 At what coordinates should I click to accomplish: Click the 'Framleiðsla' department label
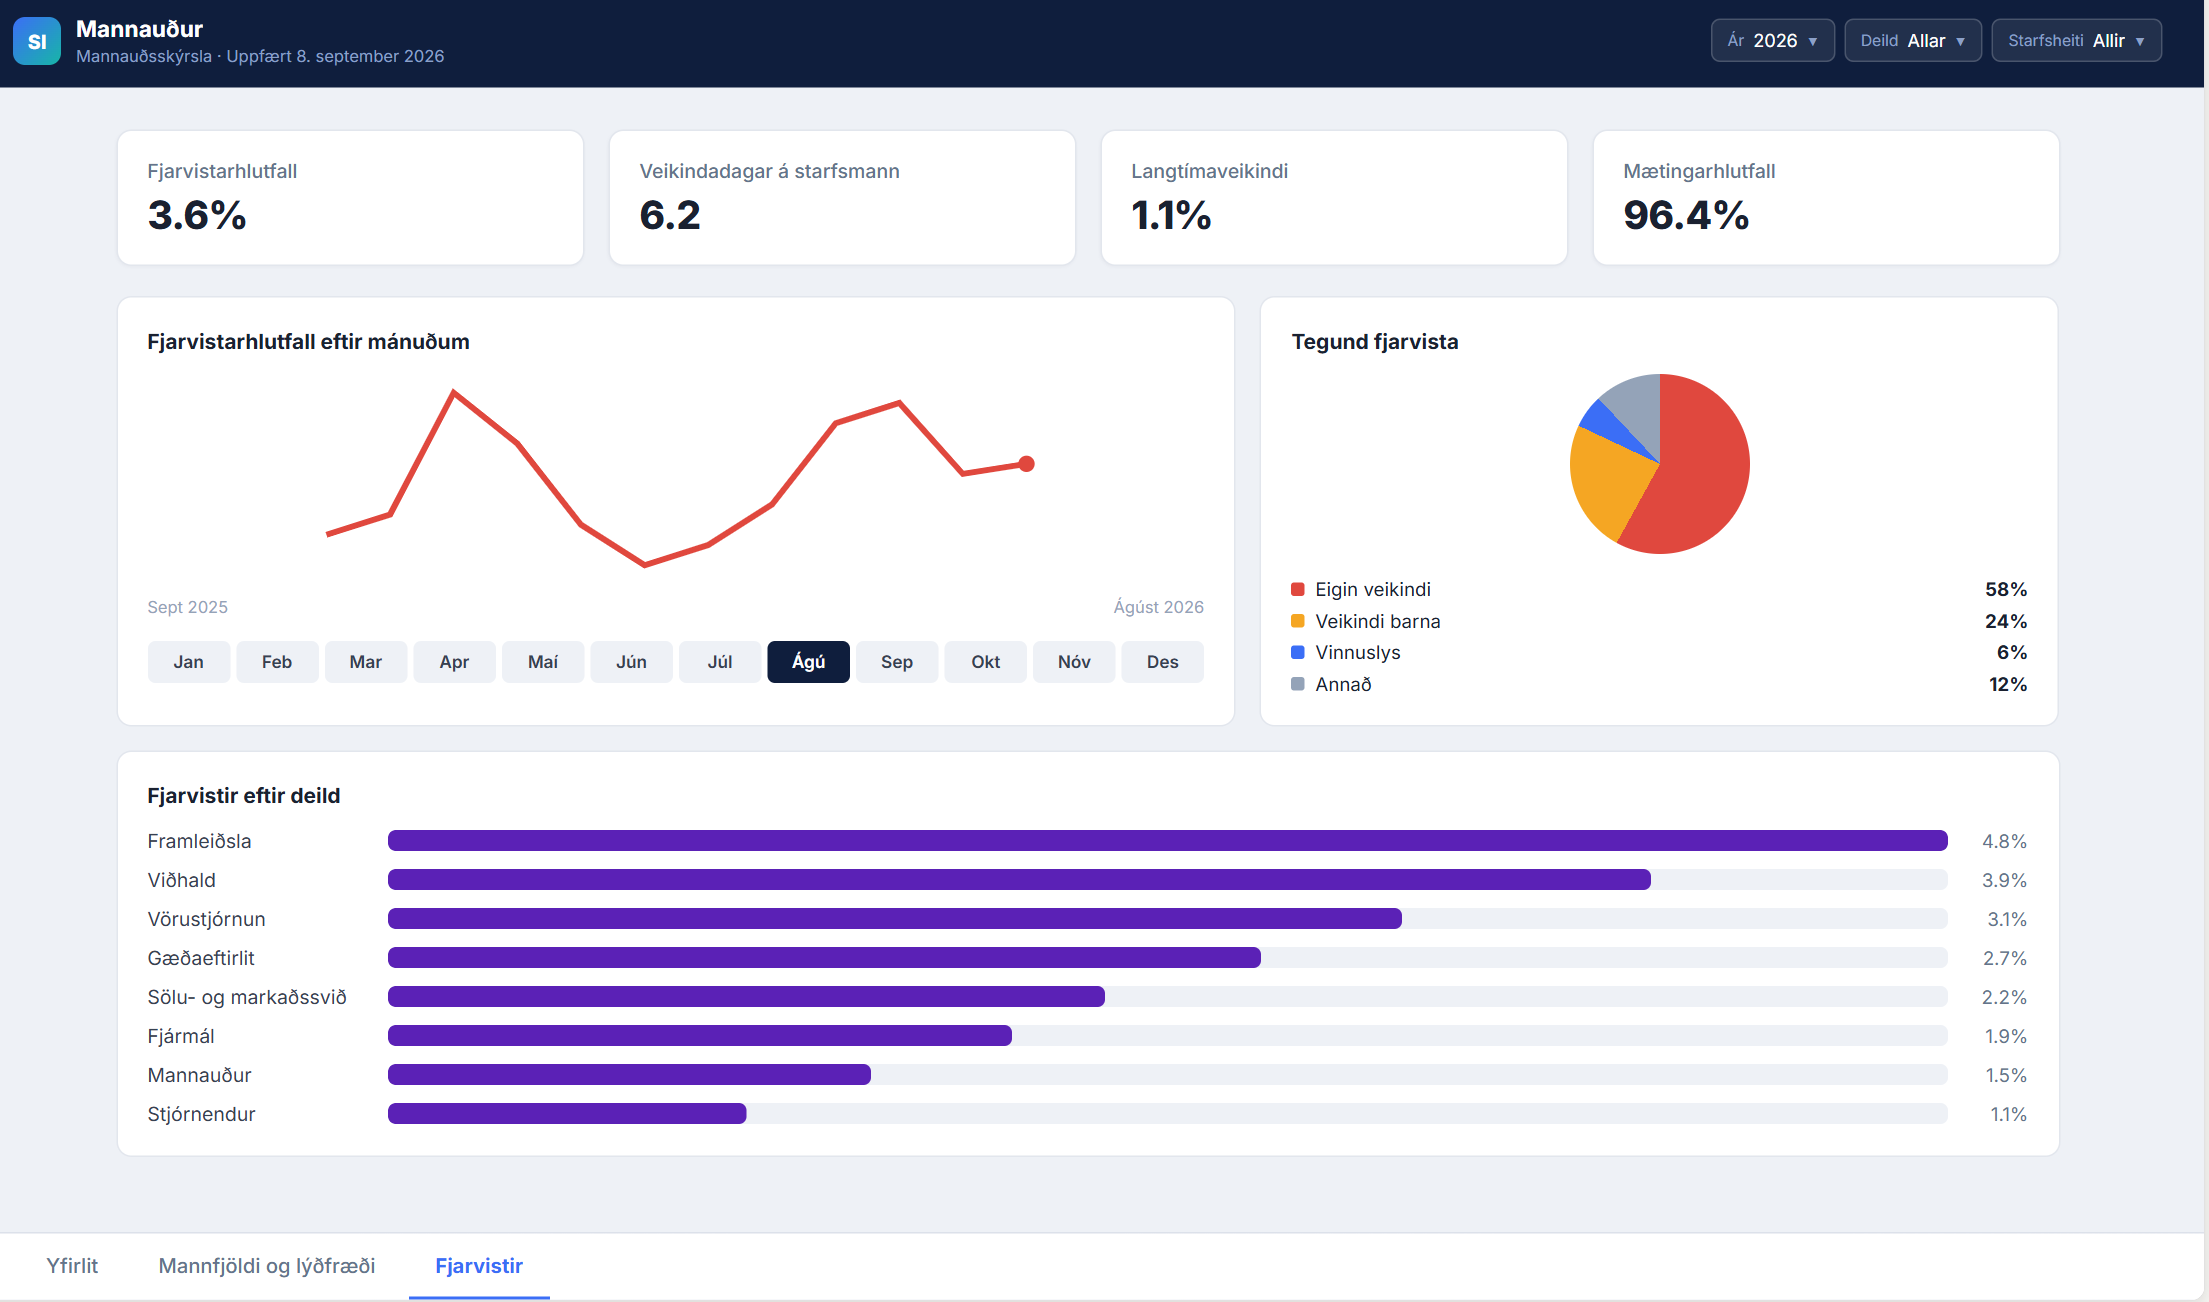[199, 841]
